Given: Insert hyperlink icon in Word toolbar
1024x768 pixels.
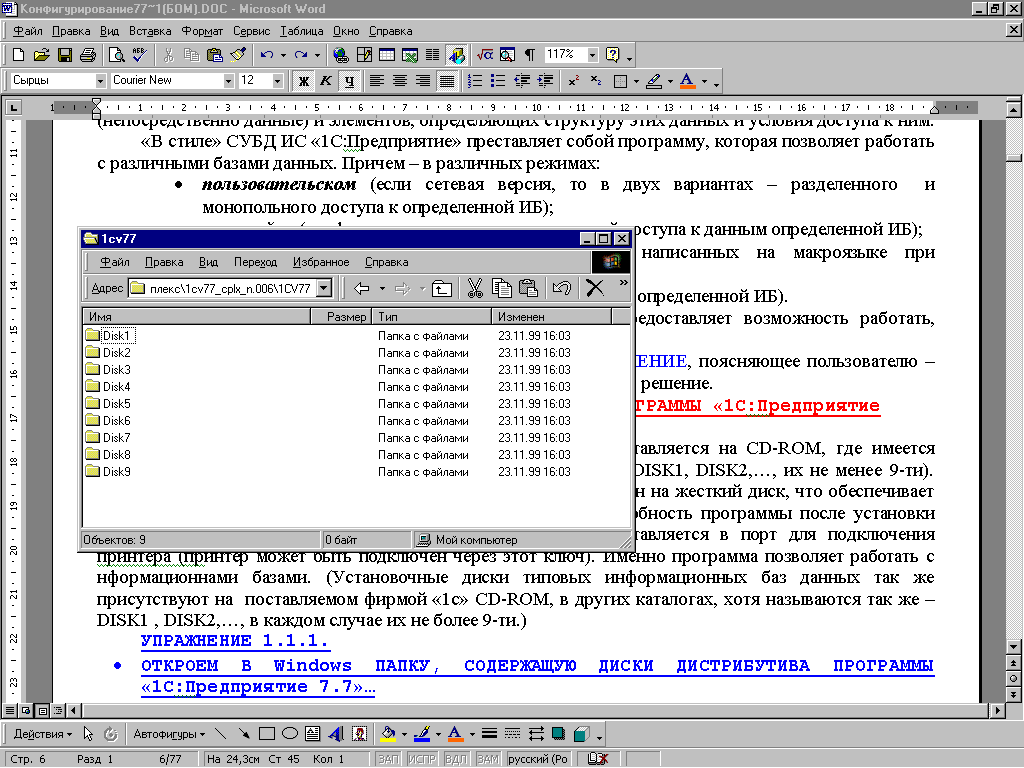Looking at the screenshot, I should click(x=340, y=55).
